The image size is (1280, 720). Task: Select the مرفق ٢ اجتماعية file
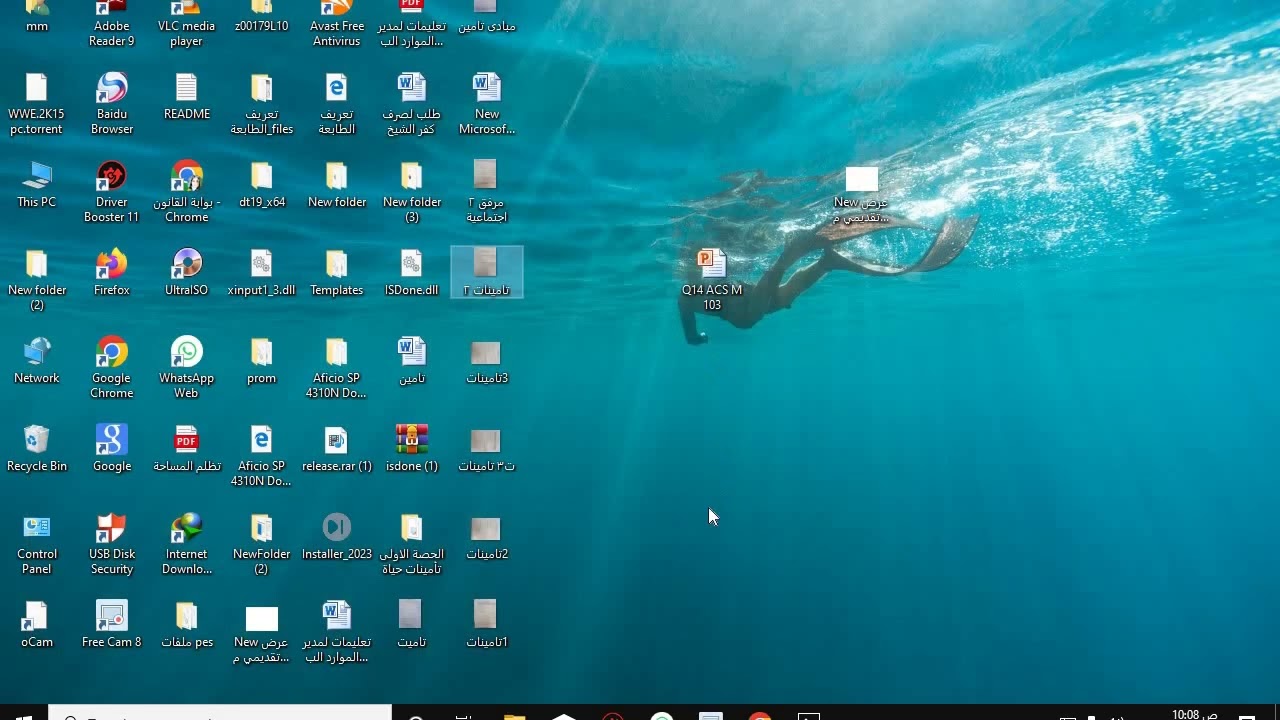486,192
